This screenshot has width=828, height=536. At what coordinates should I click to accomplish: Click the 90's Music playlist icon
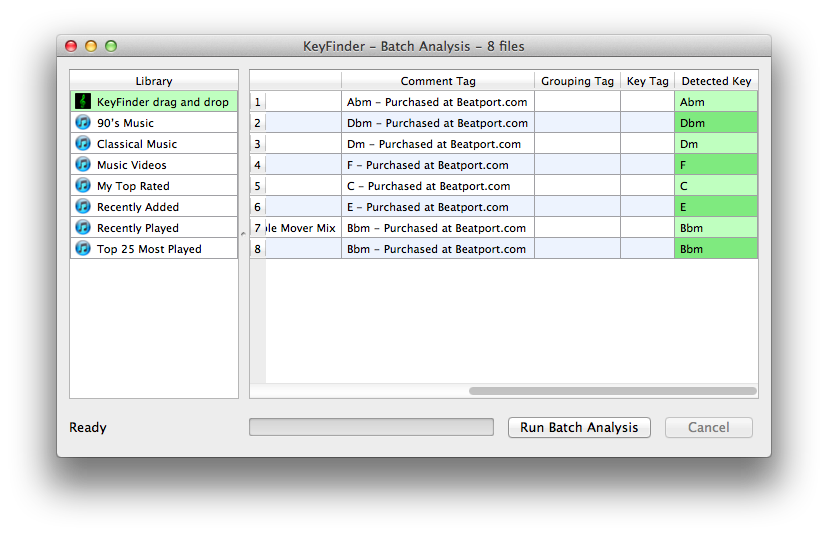84,123
